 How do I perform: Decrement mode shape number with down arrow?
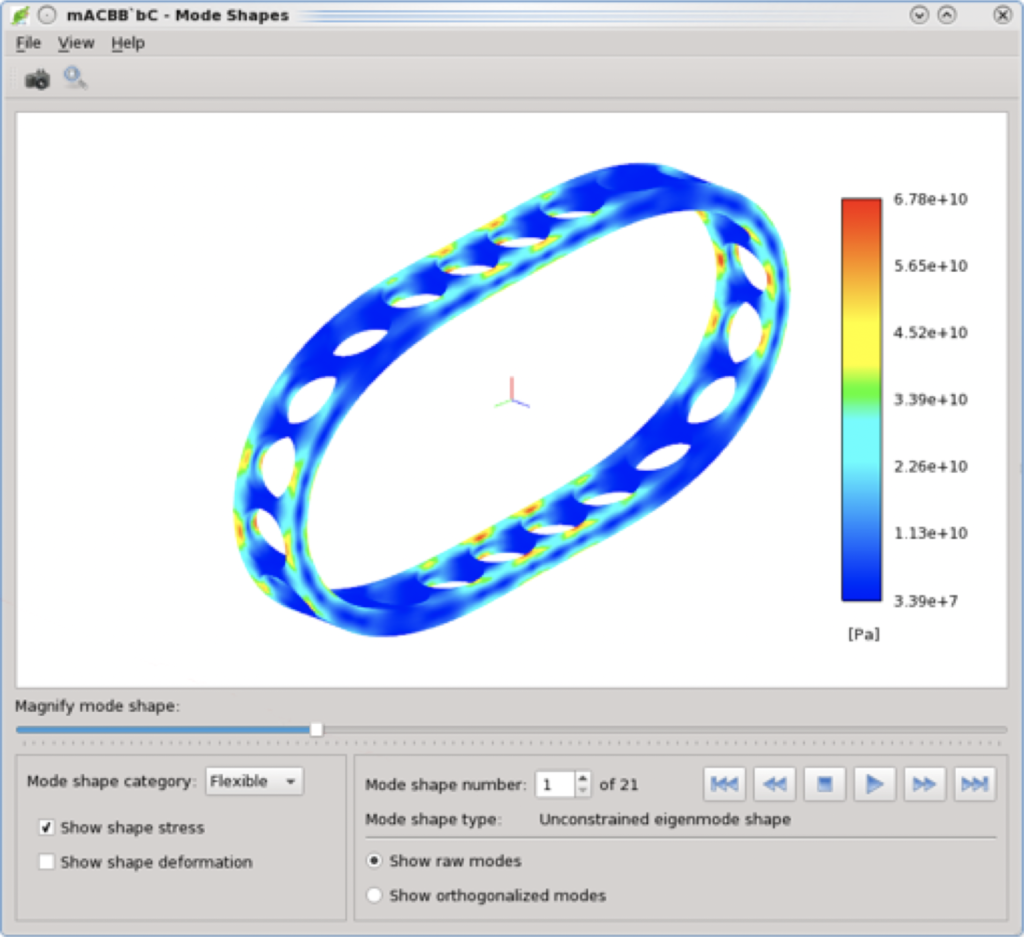pos(583,790)
